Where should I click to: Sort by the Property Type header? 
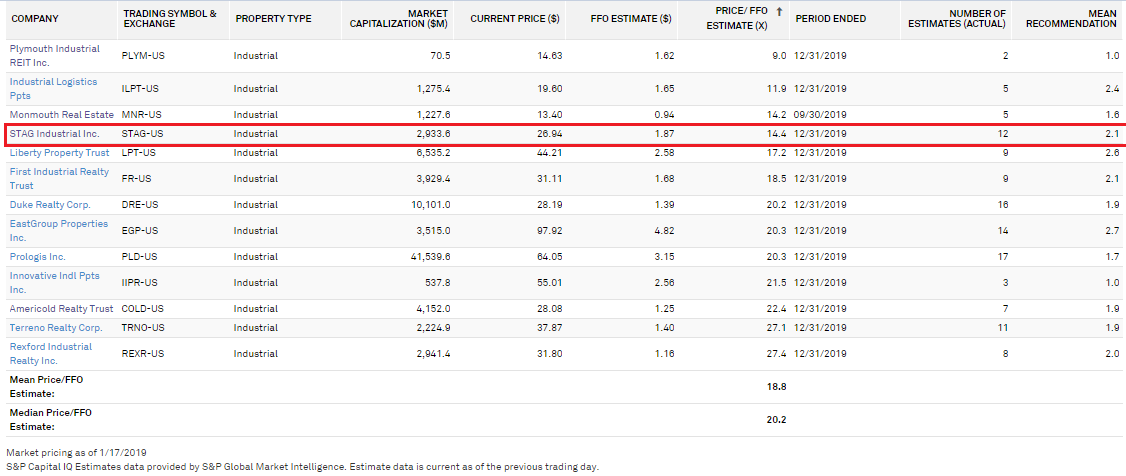pos(274,19)
